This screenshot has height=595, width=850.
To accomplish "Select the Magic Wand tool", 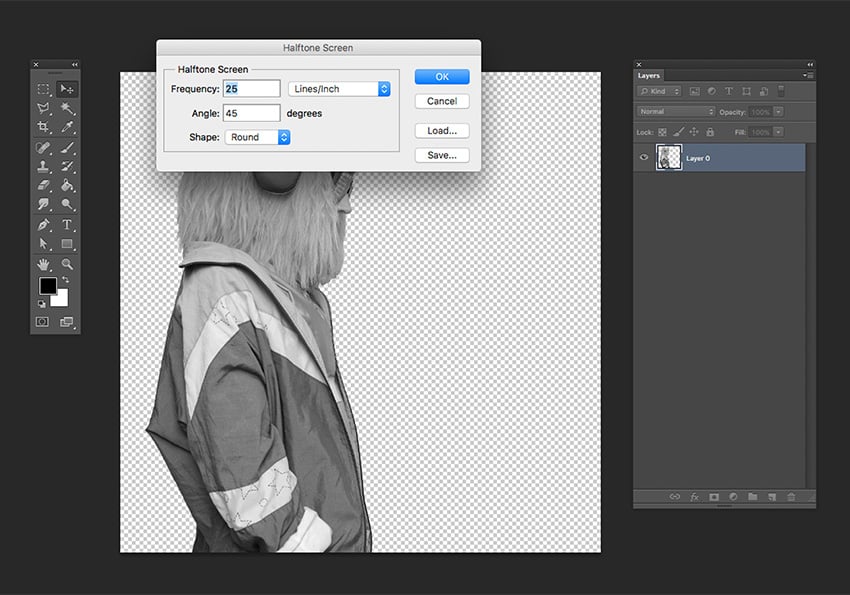I will pyautogui.click(x=67, y=108).
